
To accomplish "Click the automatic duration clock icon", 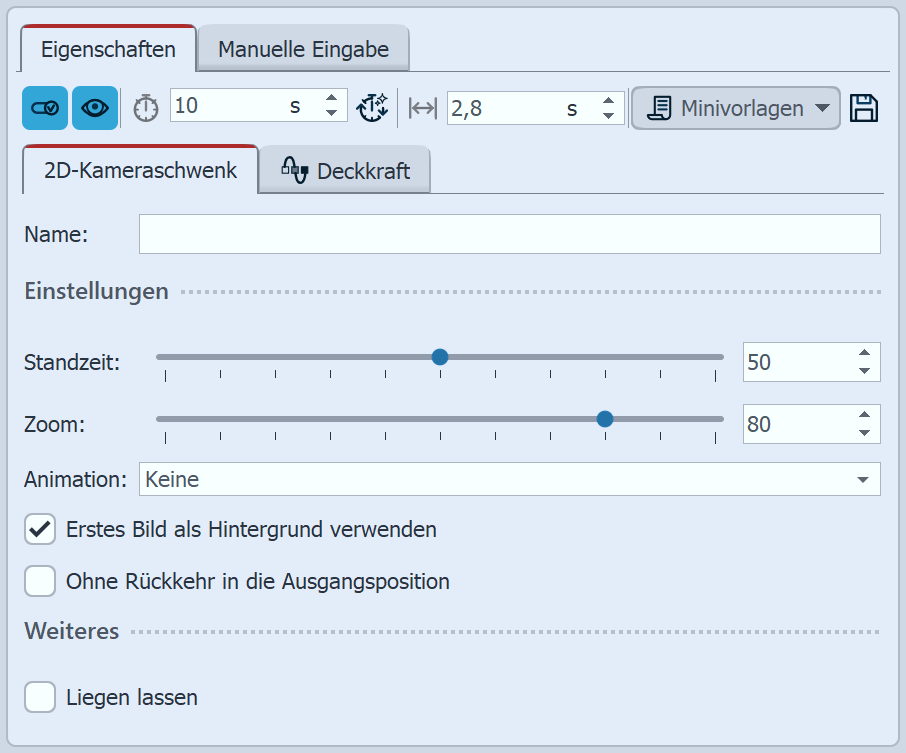I will 373,108.
